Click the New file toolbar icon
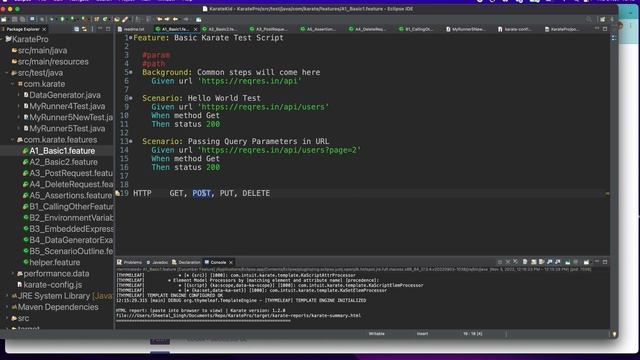 [x=4, y=19]
